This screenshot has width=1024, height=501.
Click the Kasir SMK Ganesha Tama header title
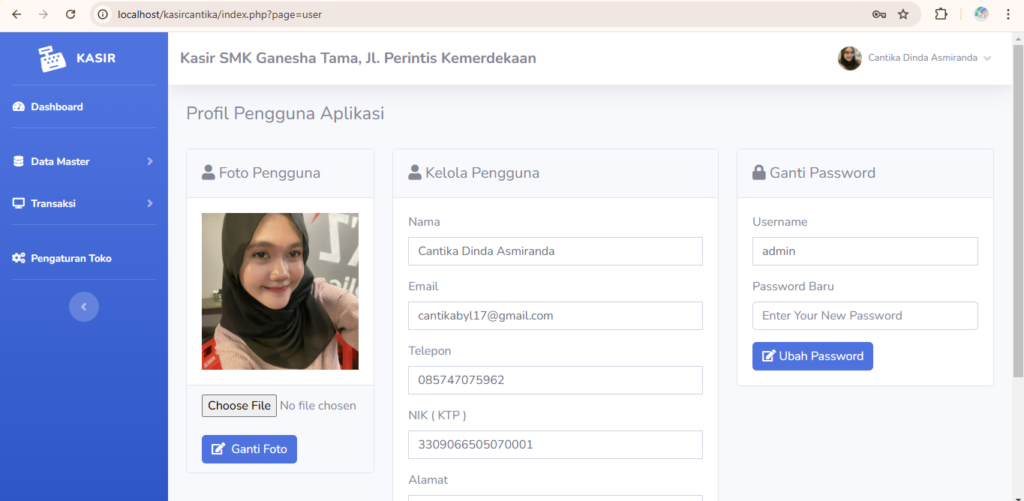pyautogui.click(x=358, y=58)
